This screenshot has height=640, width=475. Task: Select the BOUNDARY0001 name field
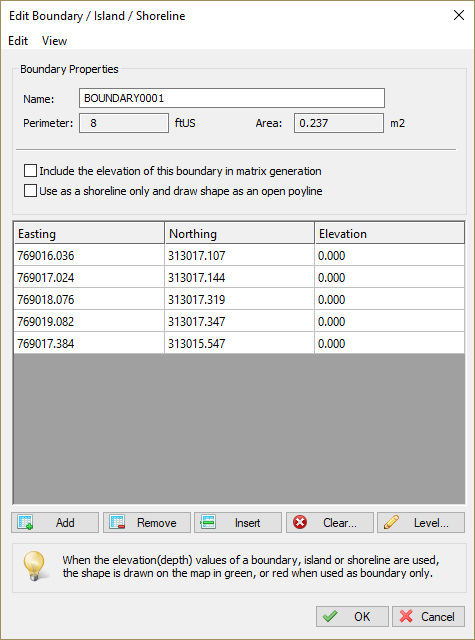(232, 98)
